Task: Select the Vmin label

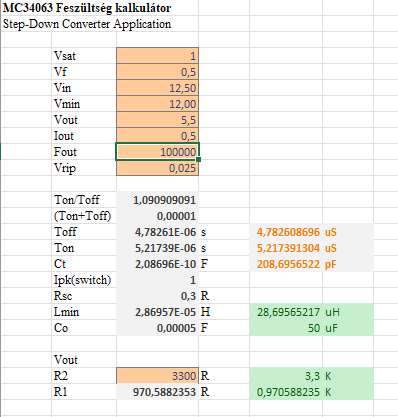Action: pyautogui.click(x=84, y=104)
